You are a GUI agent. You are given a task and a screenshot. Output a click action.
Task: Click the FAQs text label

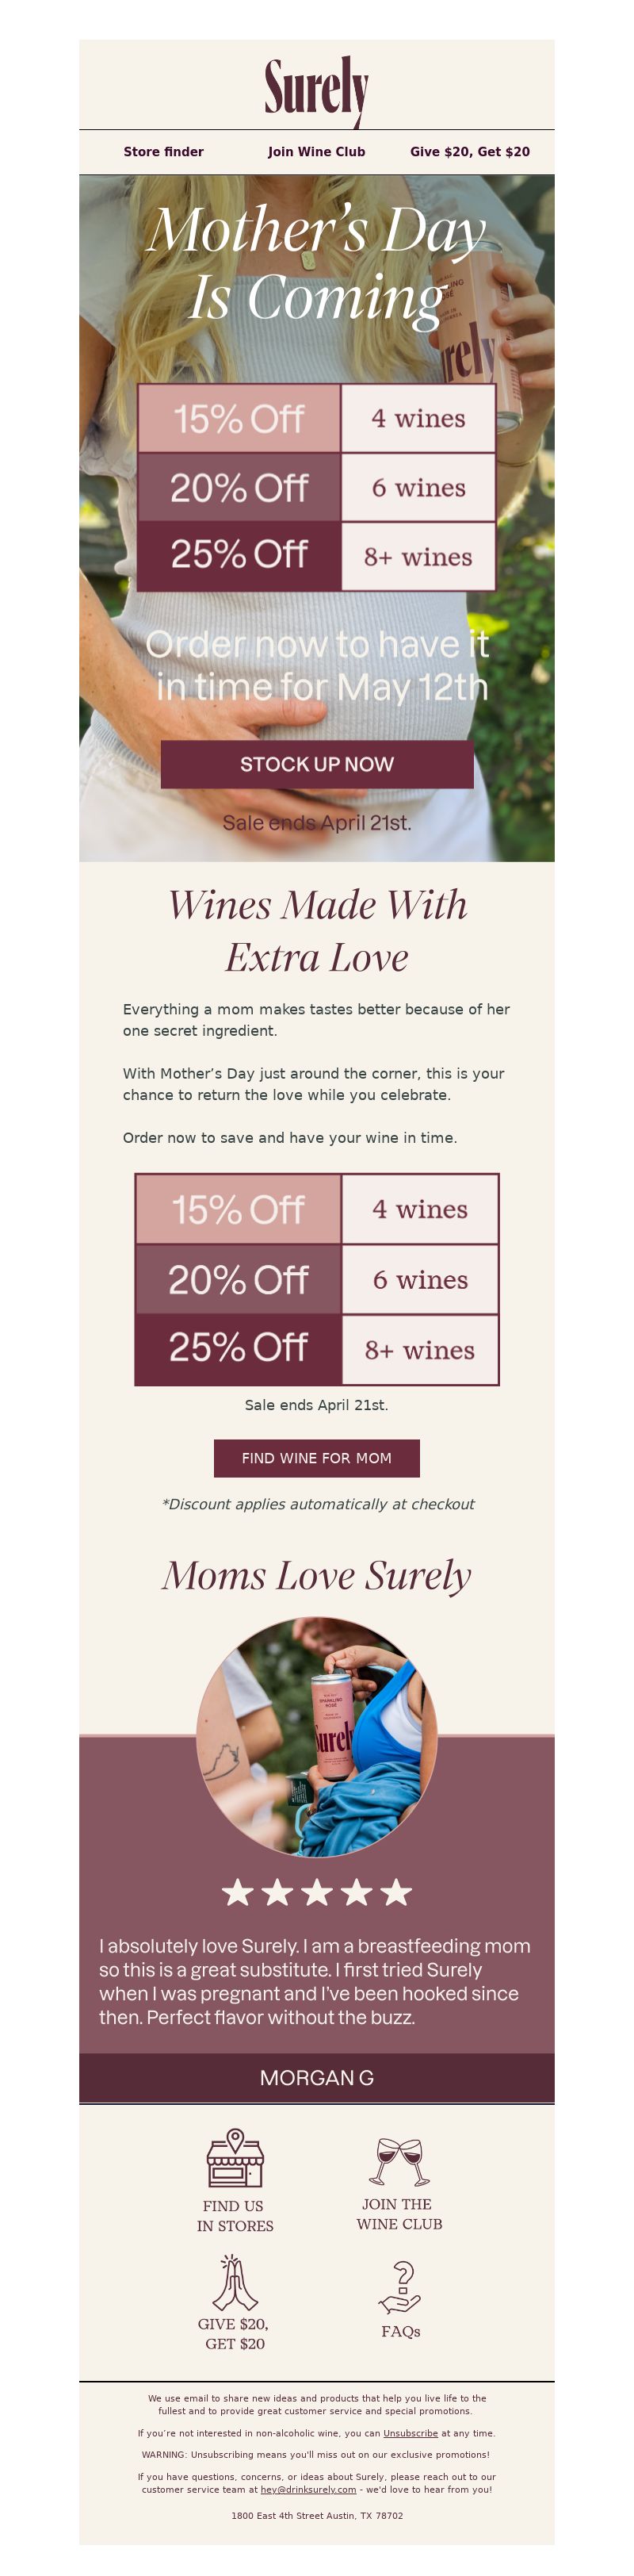tap(400, 2331)
